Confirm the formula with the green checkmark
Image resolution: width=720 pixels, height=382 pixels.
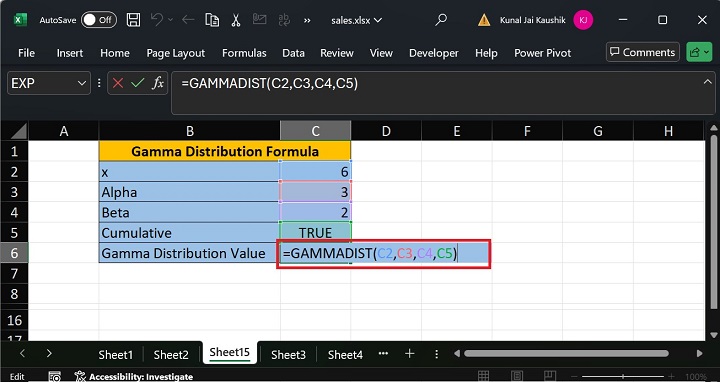[137, 83]
